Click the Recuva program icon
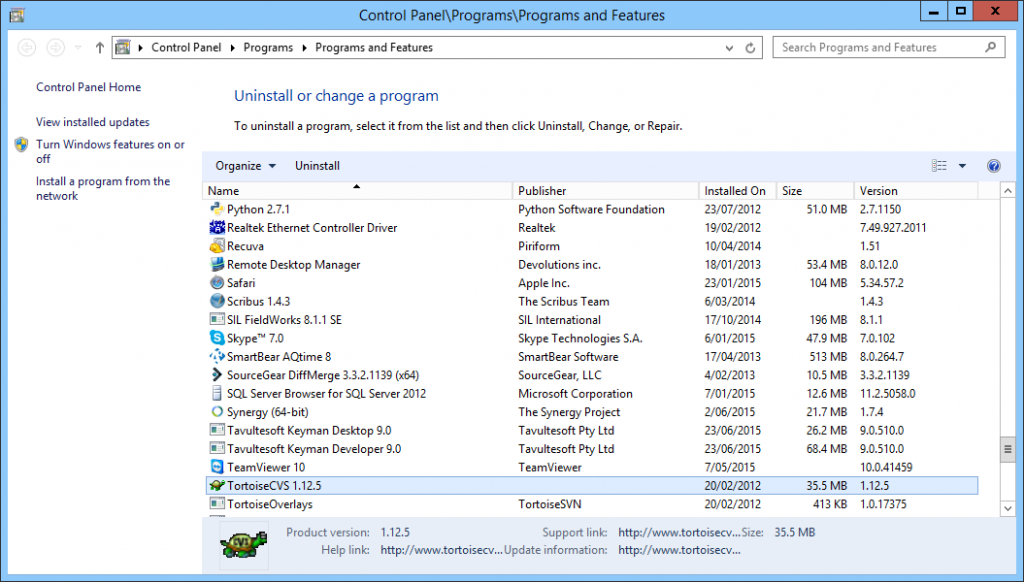The height and width of the screenshot is (582, 1024). click(x=217, y=246)
